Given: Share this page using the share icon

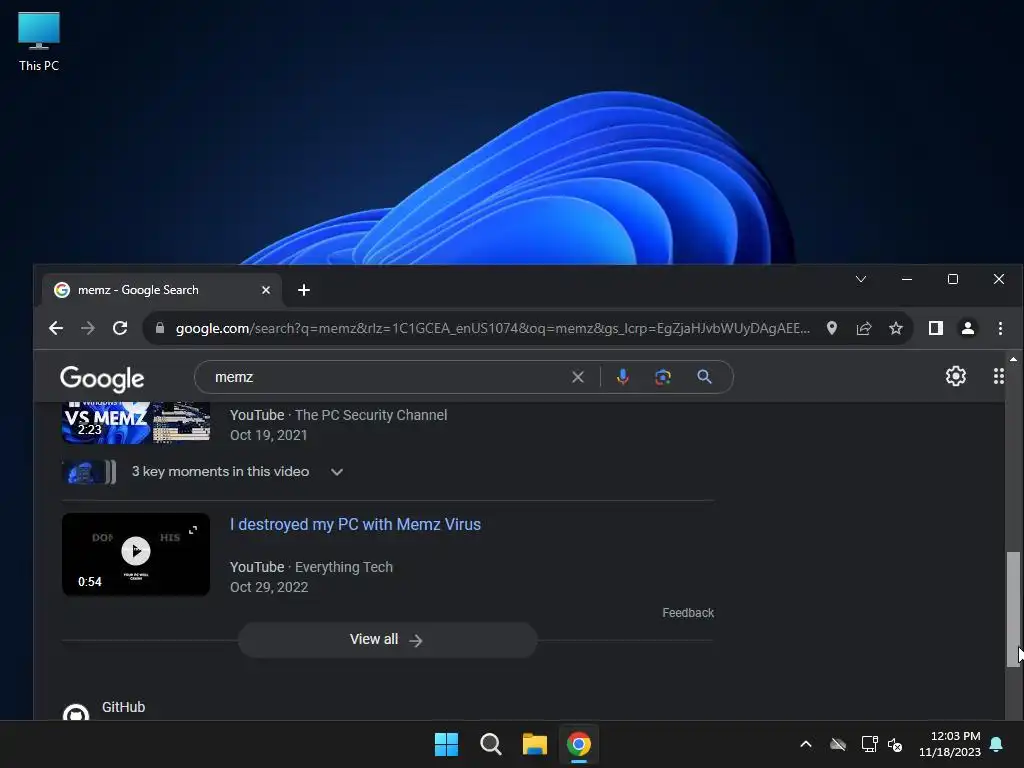Looking at the screenshot, I should [864, 328].
